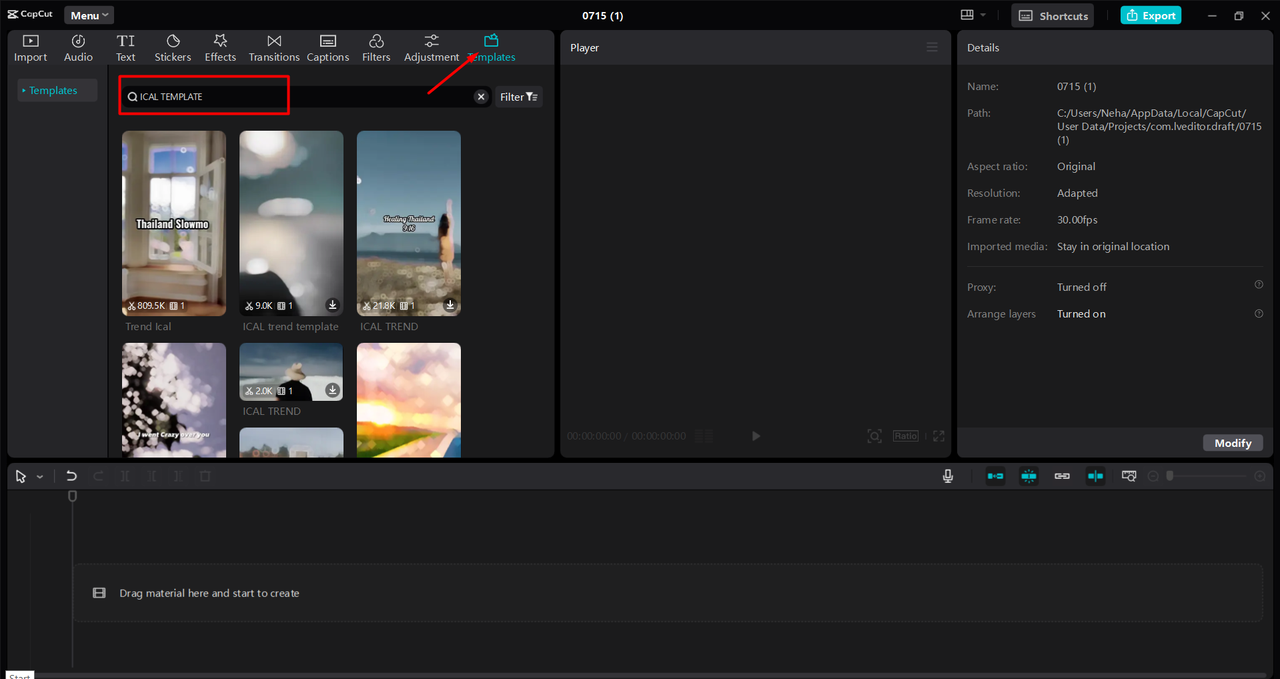1280x679 pixels.
Task: Toggle main track magnet
Action: tap(995, 476)
